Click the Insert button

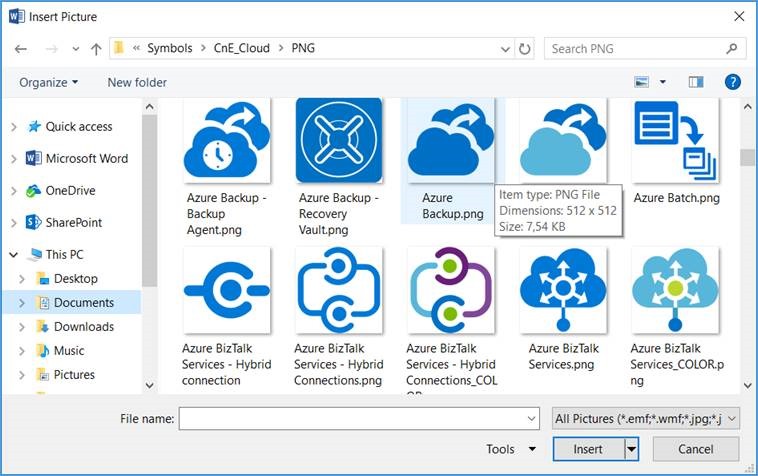pos(588,449)
